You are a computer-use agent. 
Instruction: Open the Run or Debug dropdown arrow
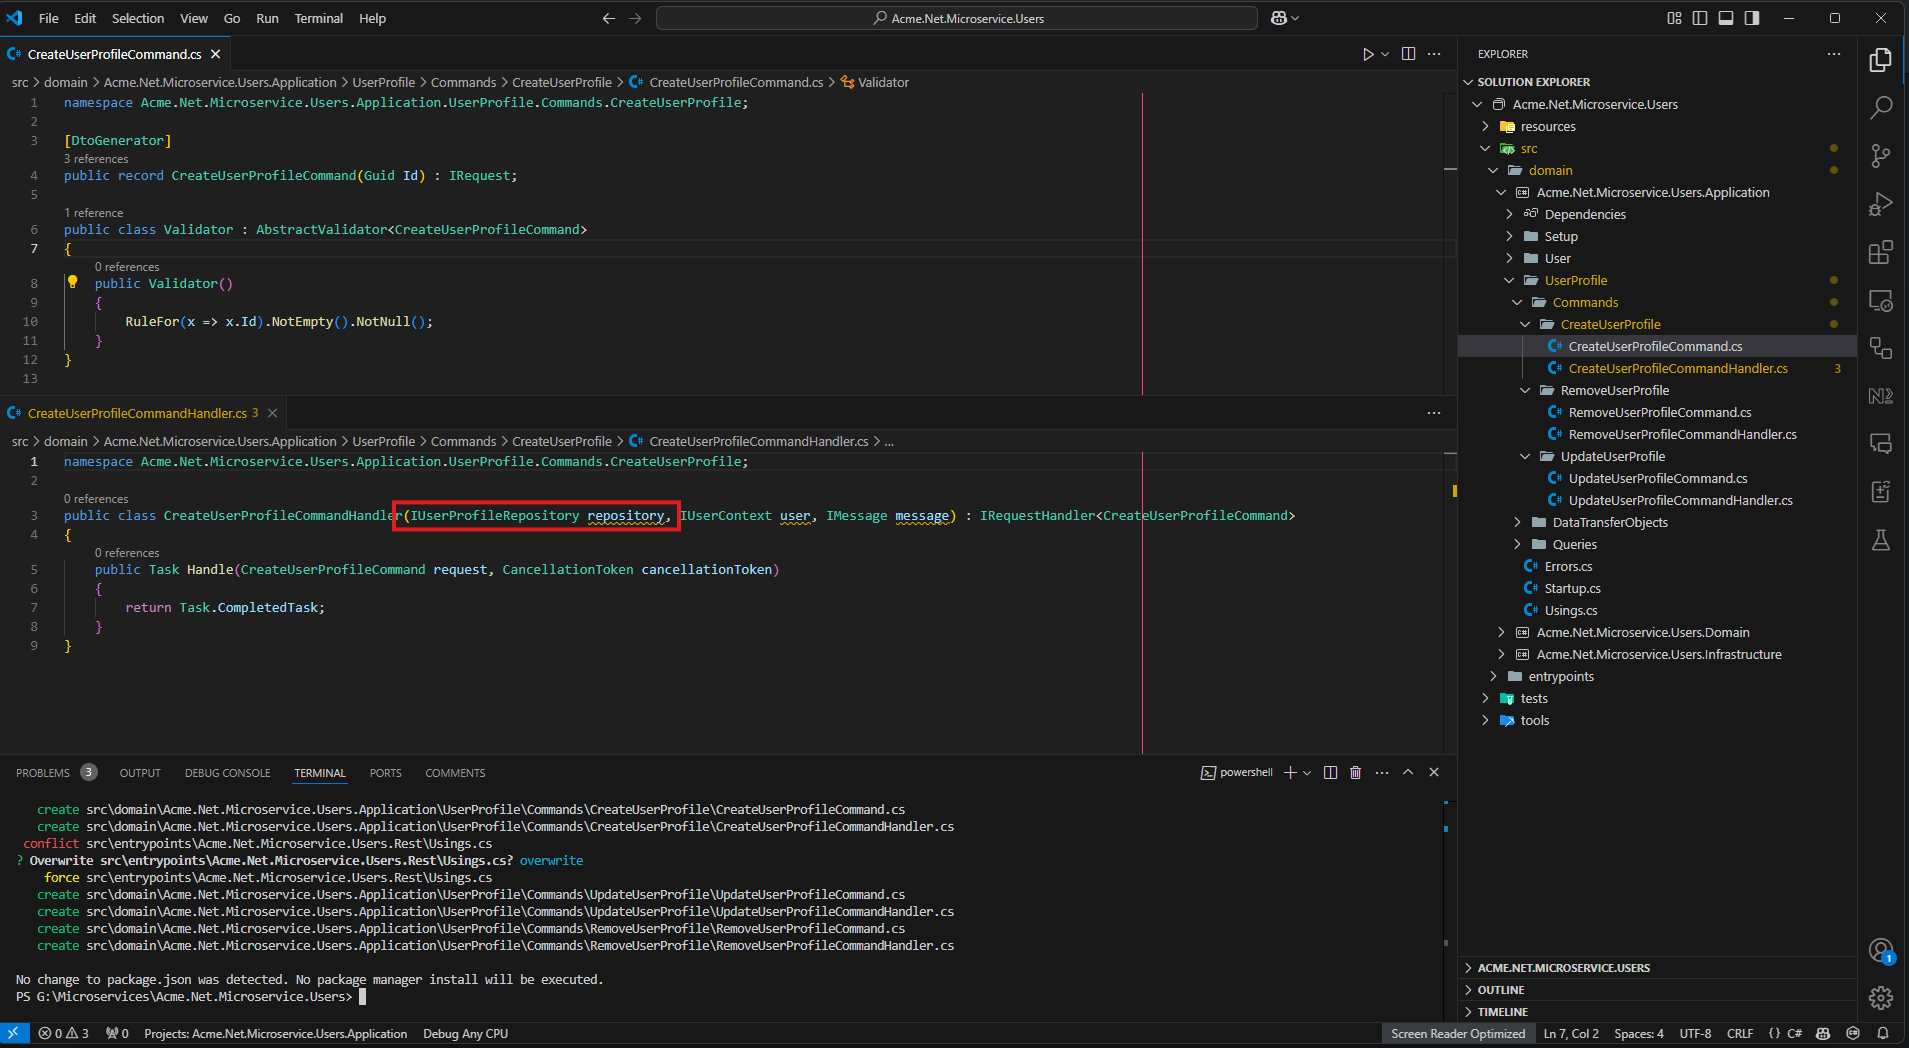[x=1385, y=54]
